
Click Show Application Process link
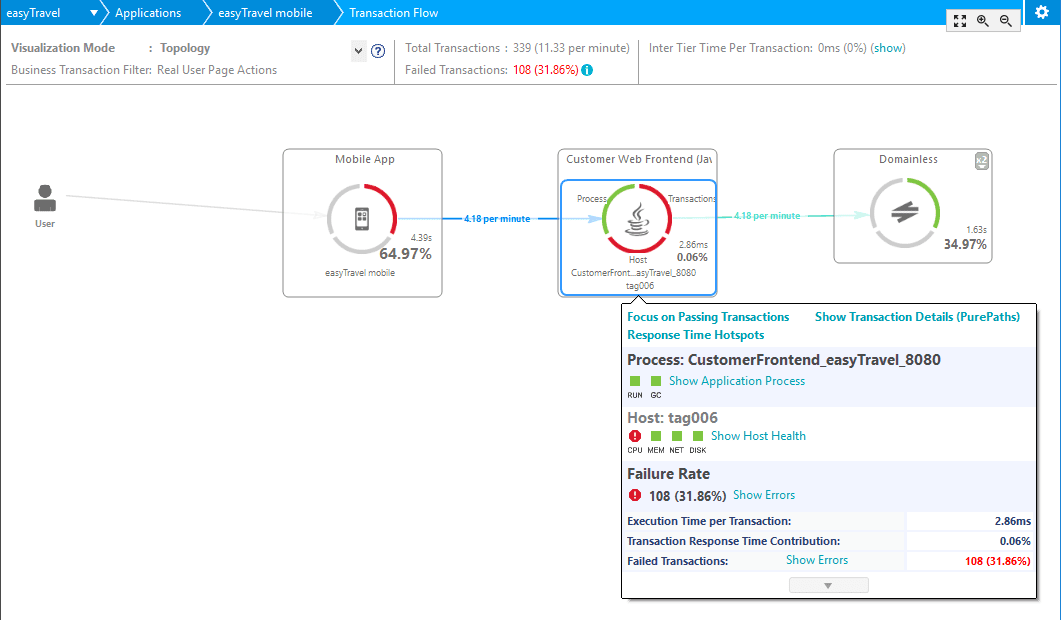click(737, 381)
